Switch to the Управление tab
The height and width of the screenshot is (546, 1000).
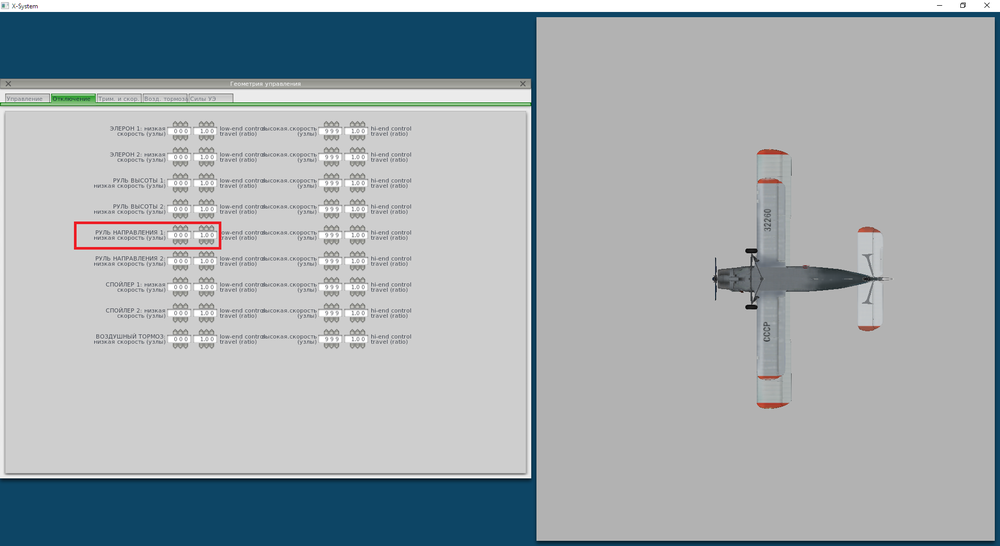tap(27, 98)
